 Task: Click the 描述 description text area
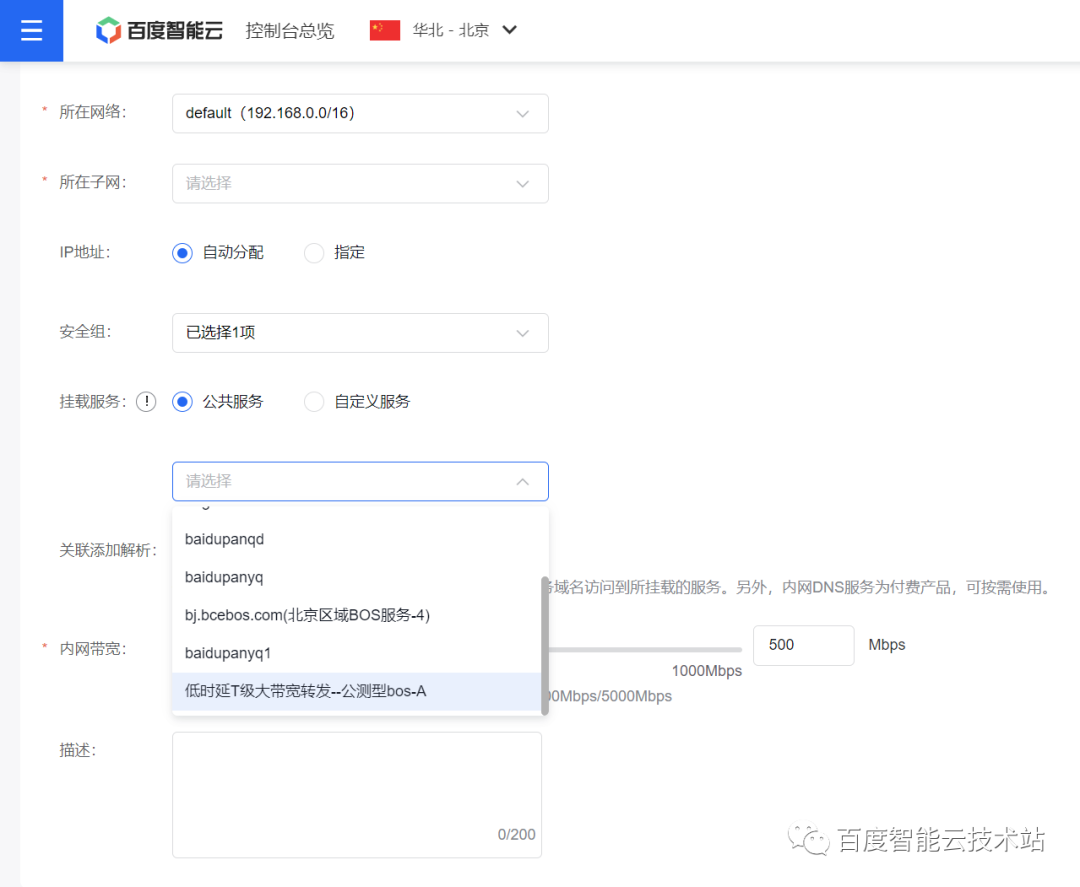(357, 795)
